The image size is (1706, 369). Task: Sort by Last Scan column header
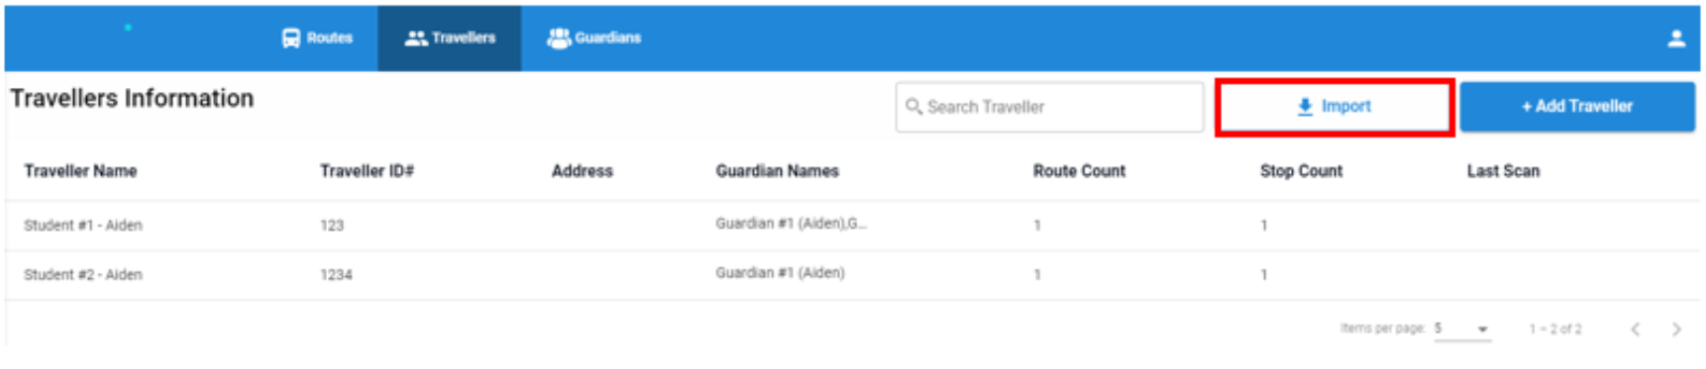[1503, 171]
